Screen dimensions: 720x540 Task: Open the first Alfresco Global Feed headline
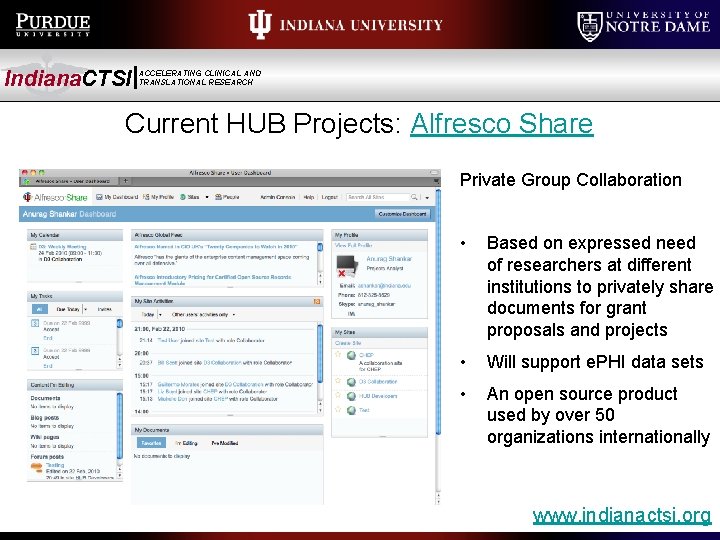[x=216, y=247]
